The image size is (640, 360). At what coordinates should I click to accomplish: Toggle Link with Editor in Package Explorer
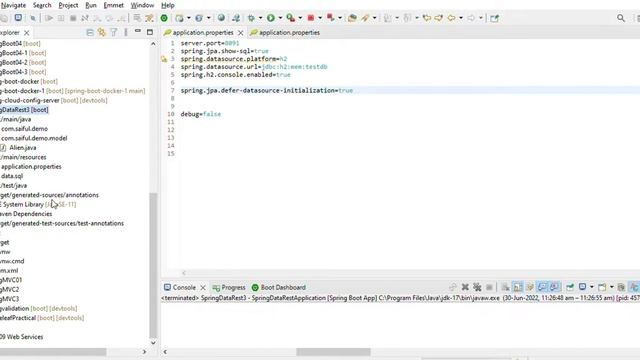point(102,32)
